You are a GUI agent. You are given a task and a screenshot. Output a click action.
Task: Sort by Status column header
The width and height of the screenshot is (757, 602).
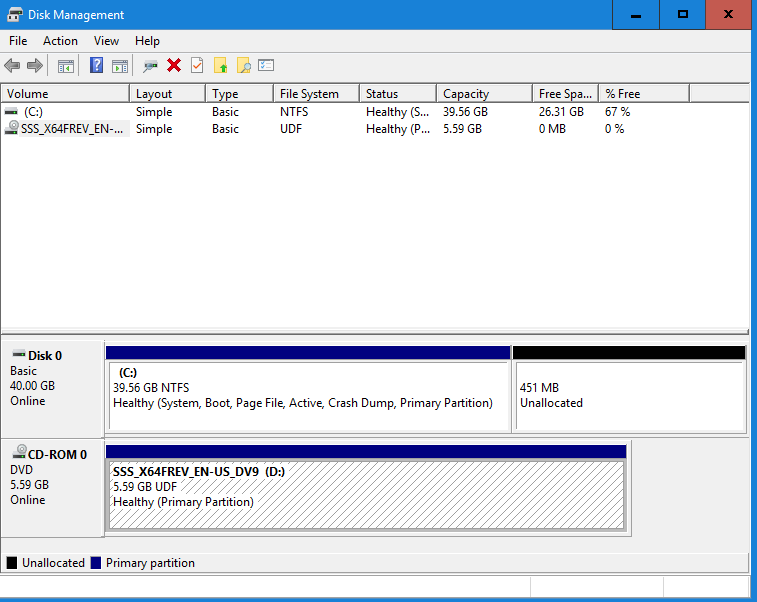[x=398, y=94]
